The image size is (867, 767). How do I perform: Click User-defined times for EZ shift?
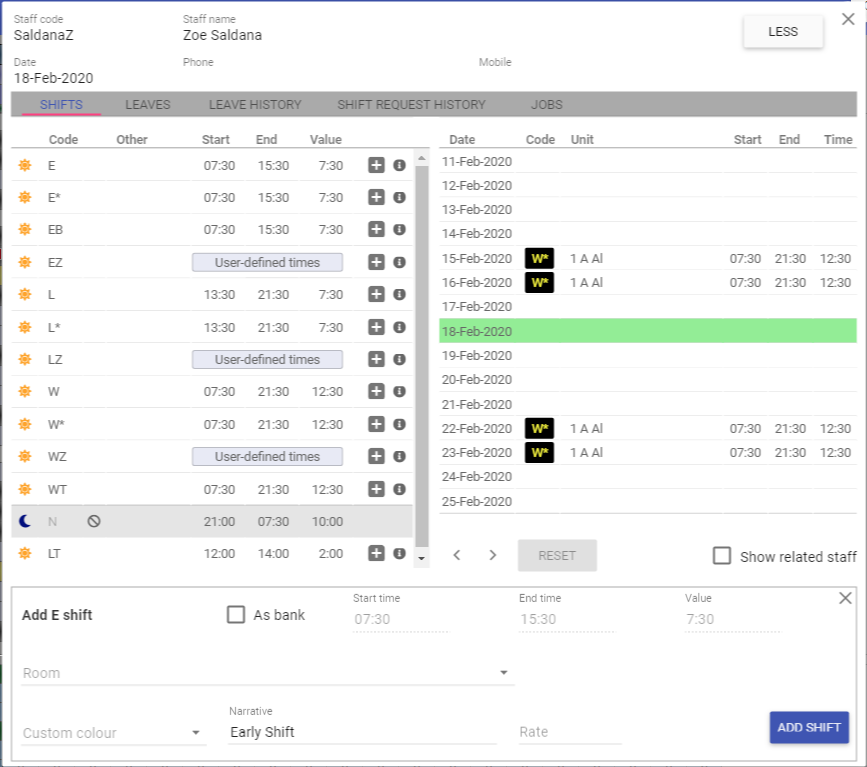[267, 262]
